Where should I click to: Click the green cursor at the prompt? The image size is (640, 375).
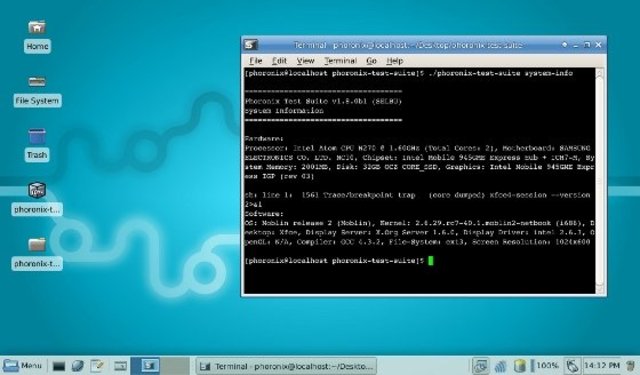tap(431, 260)
